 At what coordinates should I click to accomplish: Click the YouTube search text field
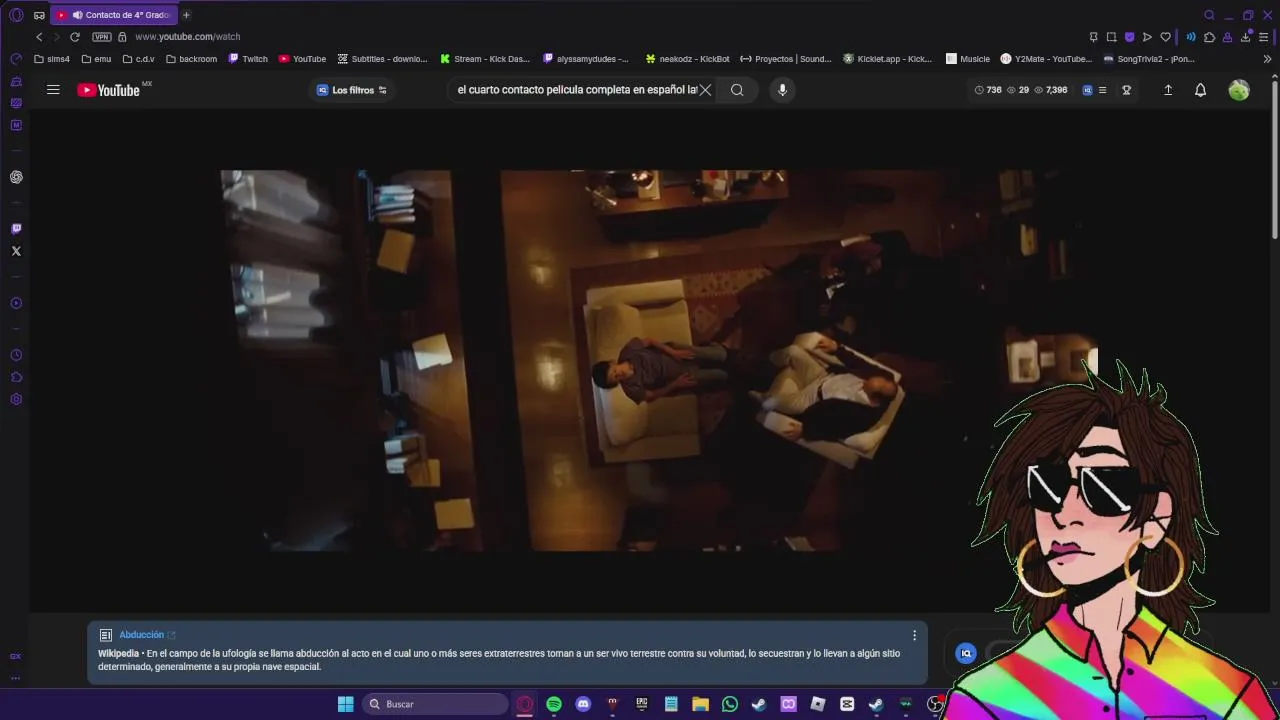coord(577,90)
